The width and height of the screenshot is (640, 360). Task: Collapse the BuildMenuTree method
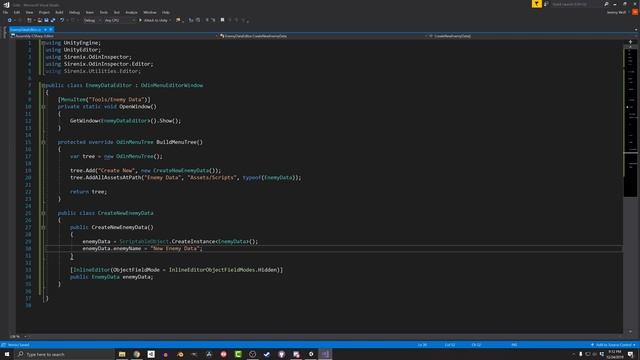pos(43,142)
